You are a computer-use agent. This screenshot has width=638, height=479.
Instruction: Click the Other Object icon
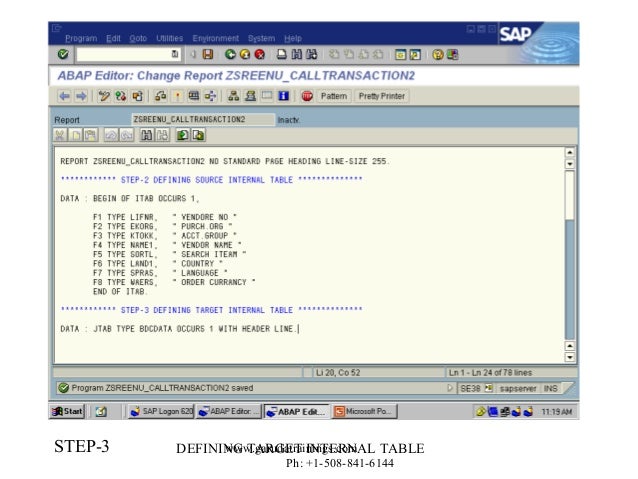pos(137,96)
